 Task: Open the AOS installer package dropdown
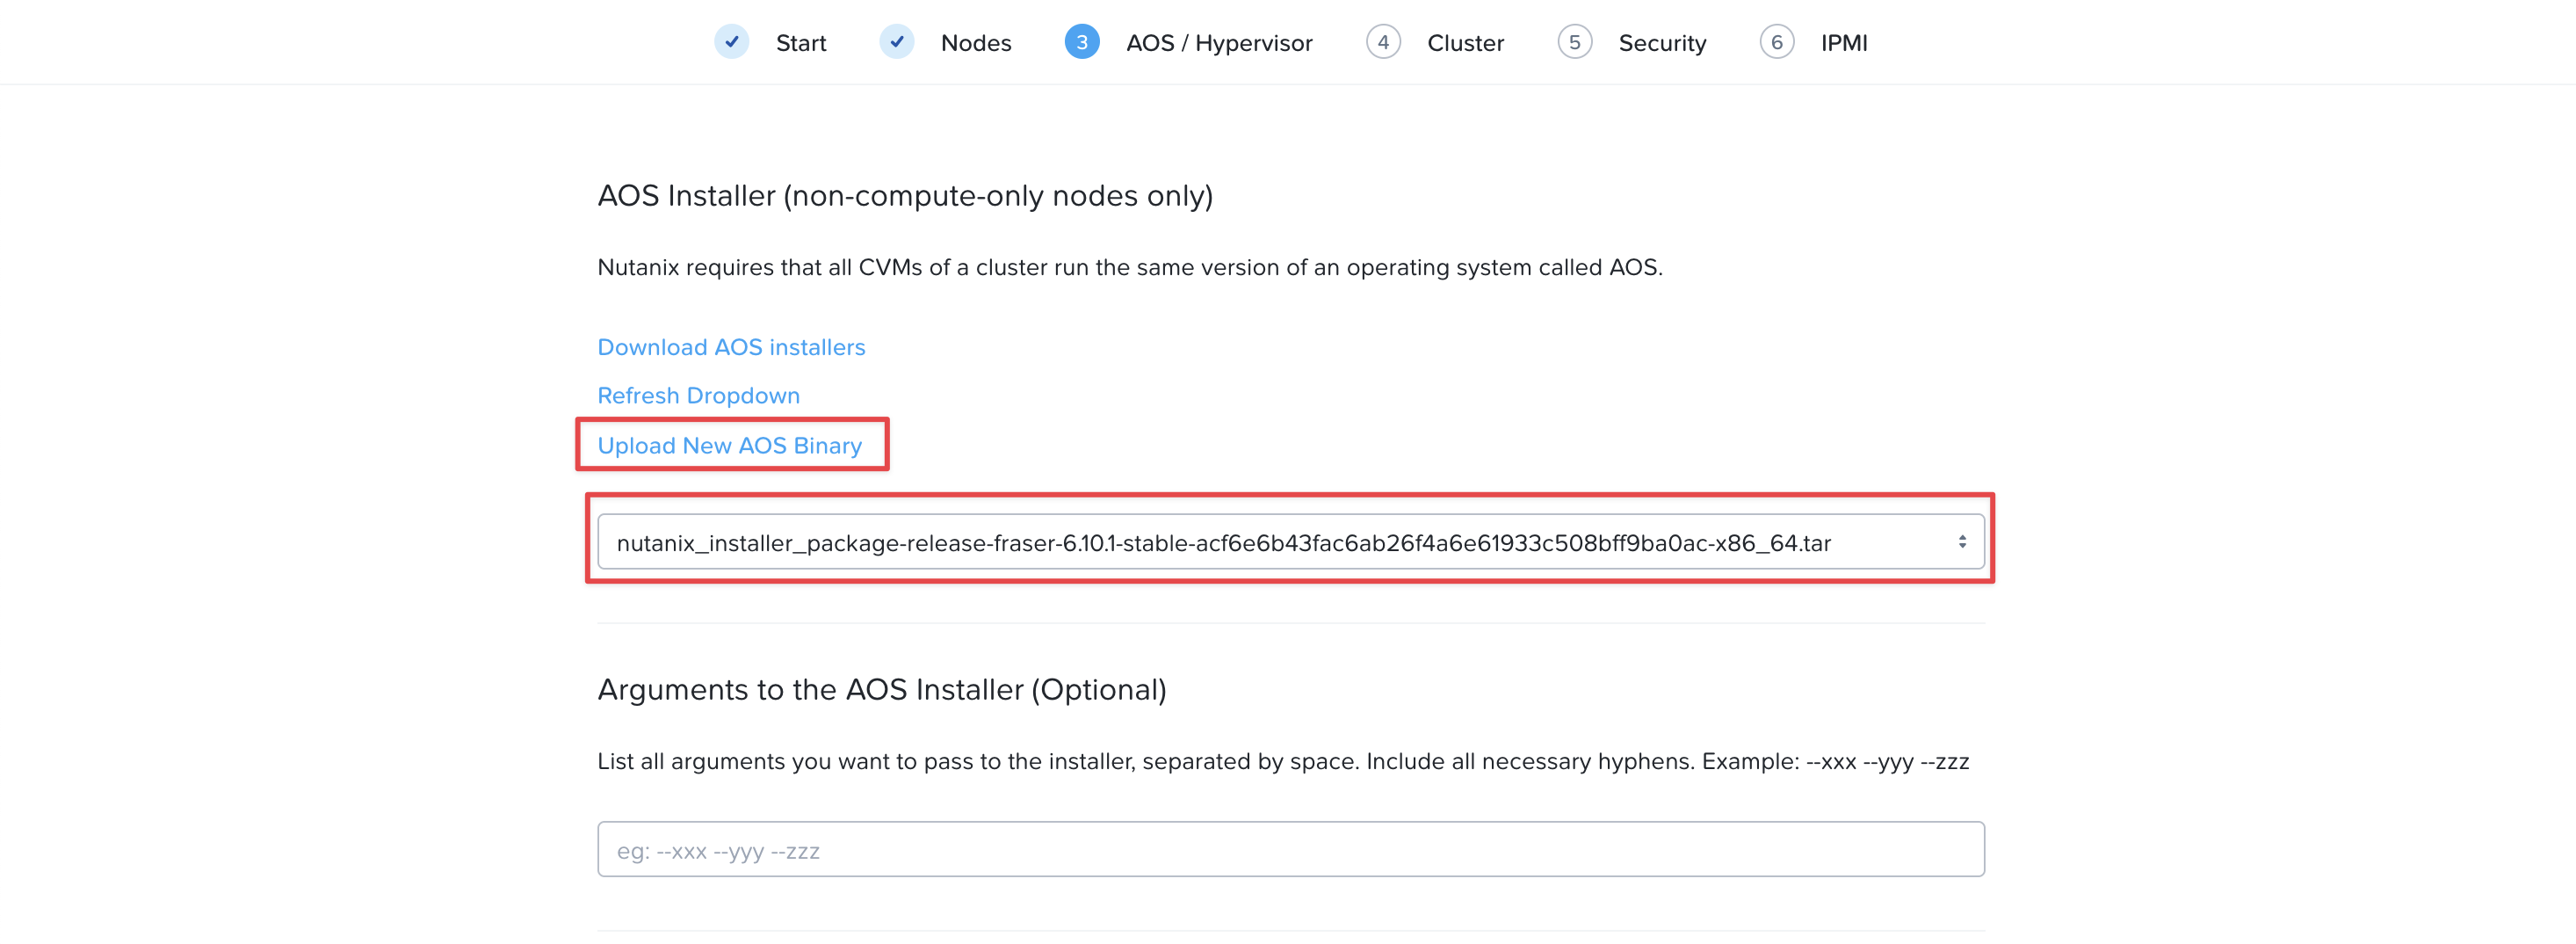[1290, 541]
